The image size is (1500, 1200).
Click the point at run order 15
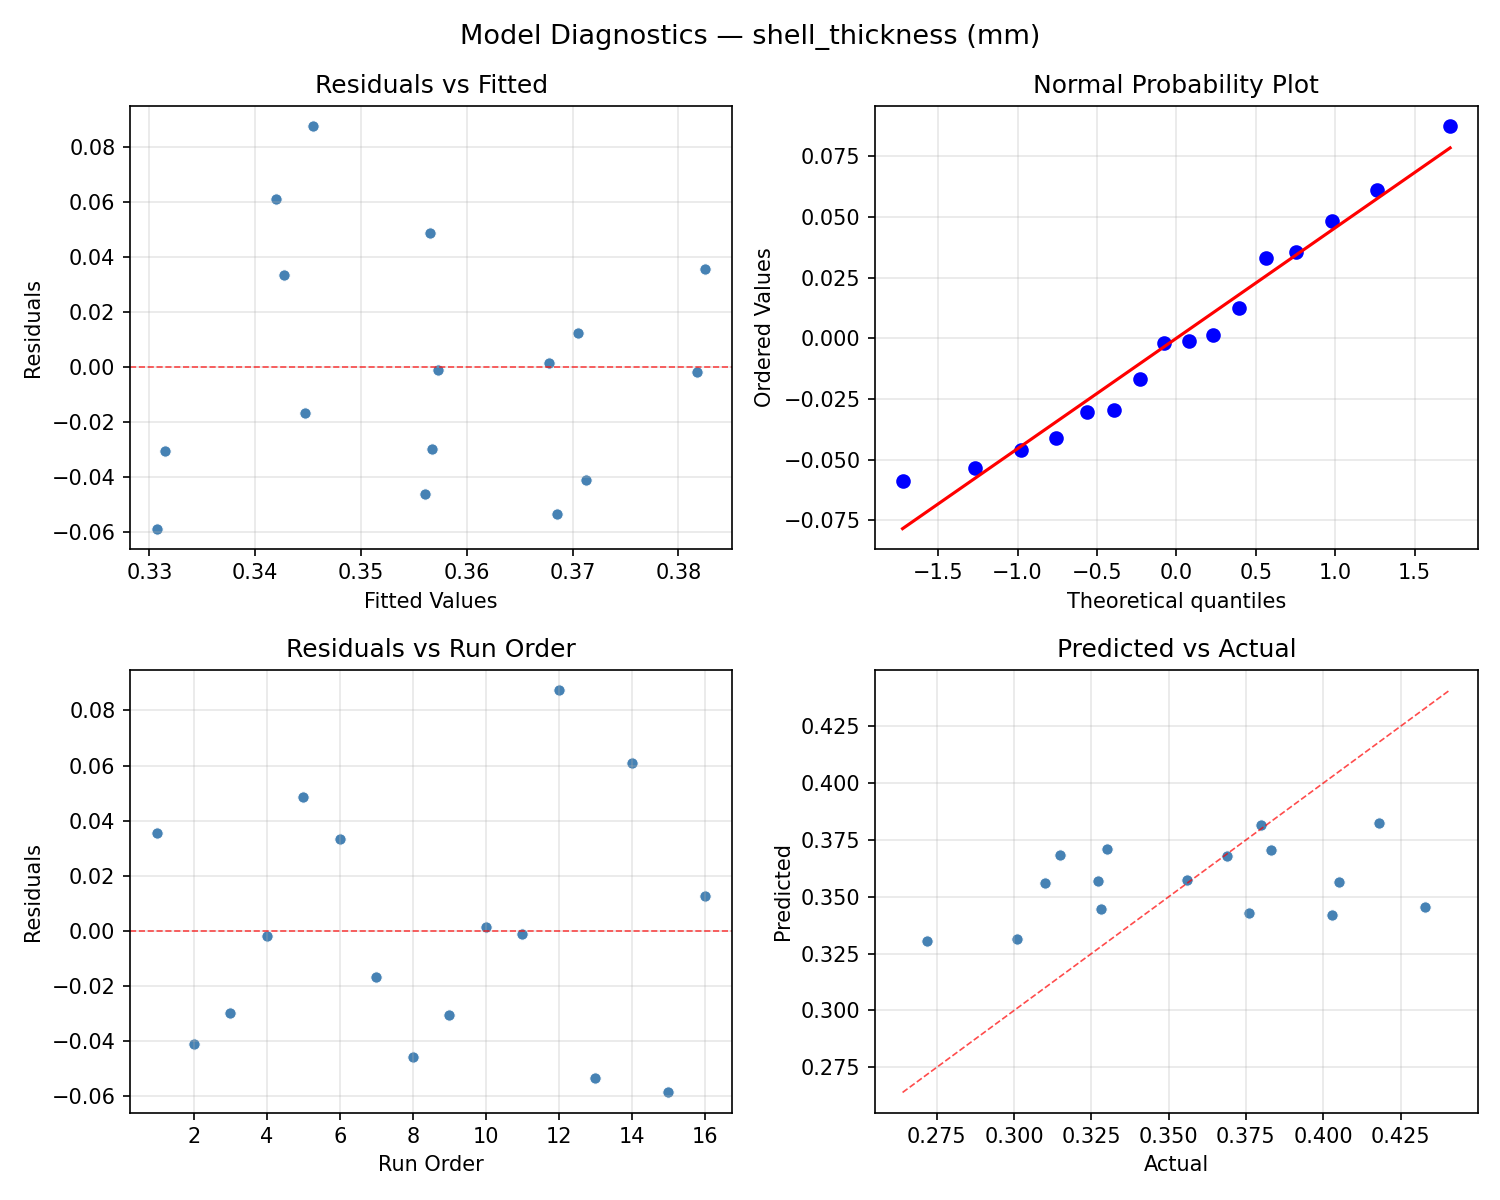click(x=668, y=1095)
